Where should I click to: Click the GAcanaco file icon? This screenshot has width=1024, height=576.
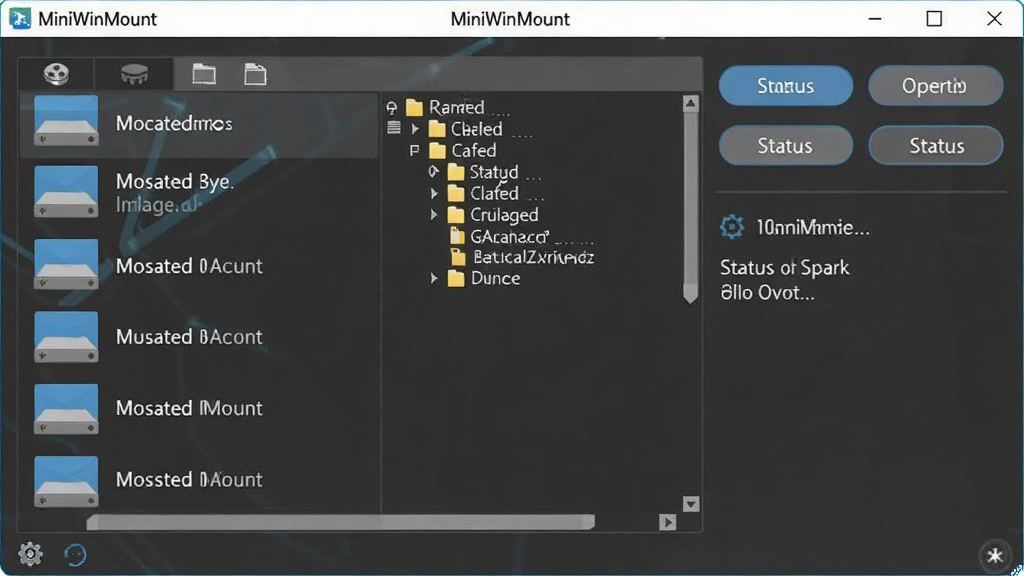(458, 236)
